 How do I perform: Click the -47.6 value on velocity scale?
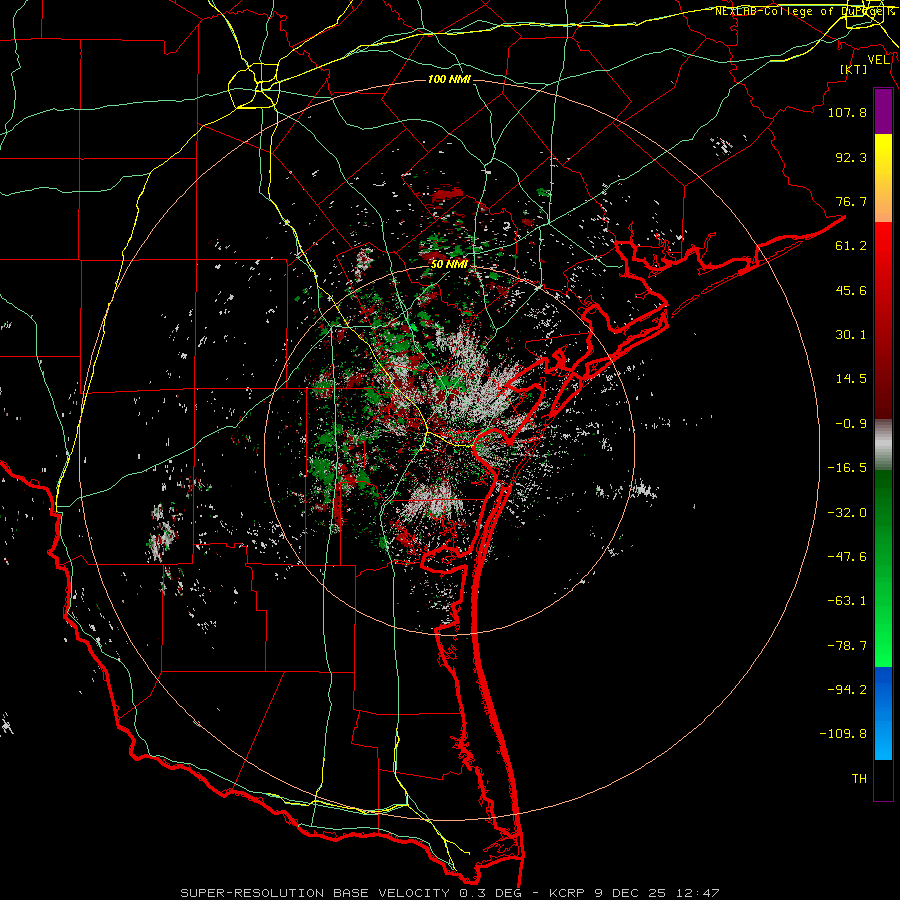coord(847,557)
